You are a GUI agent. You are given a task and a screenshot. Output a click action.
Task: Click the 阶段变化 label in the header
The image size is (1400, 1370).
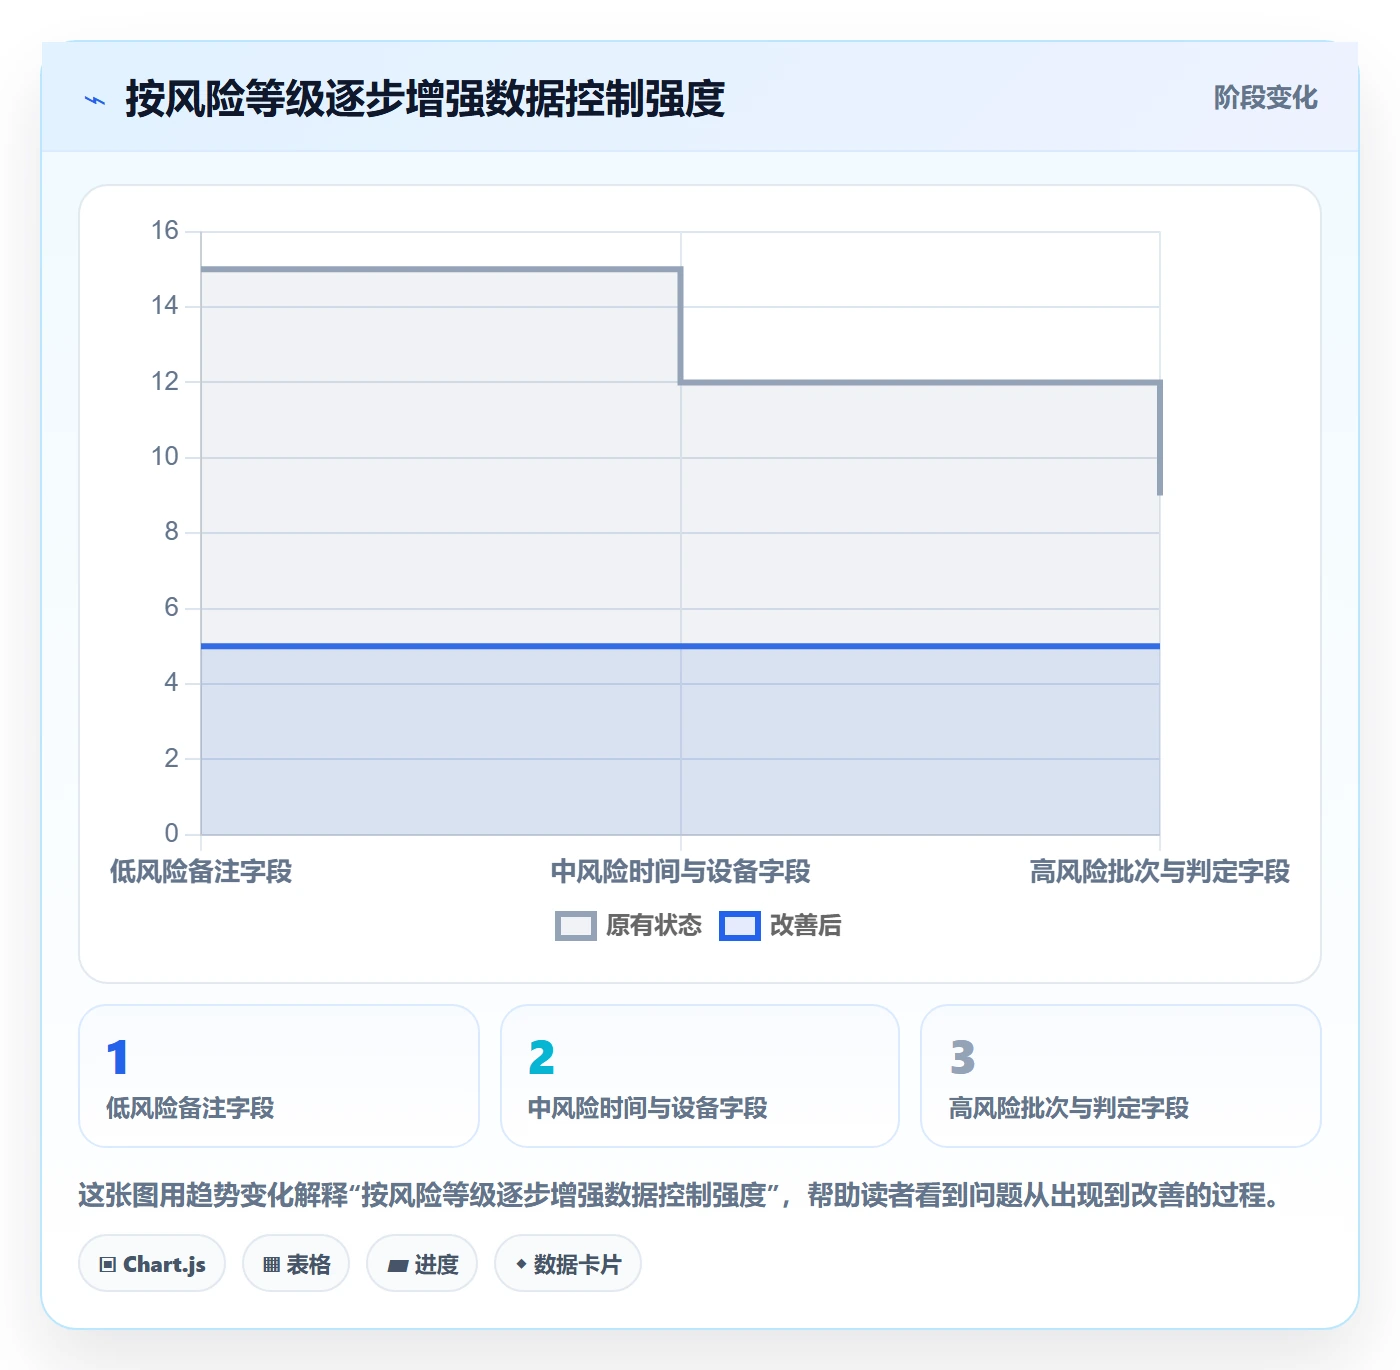click(1265, 98)
